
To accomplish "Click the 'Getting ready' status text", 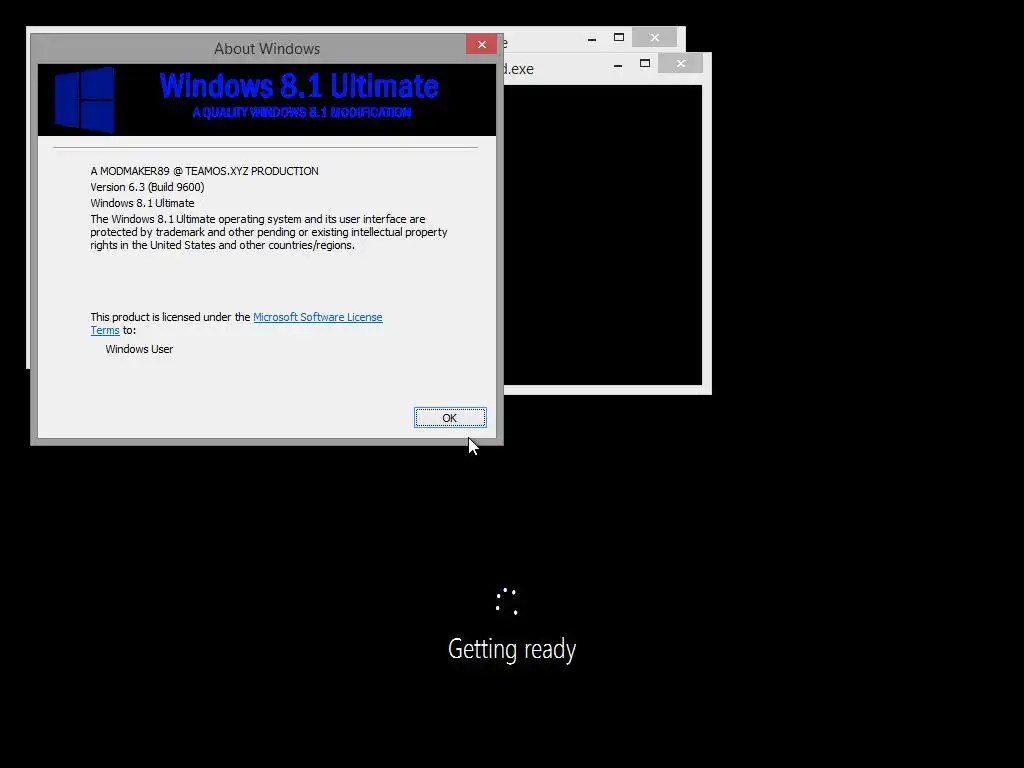I will [x=512, y=649].
